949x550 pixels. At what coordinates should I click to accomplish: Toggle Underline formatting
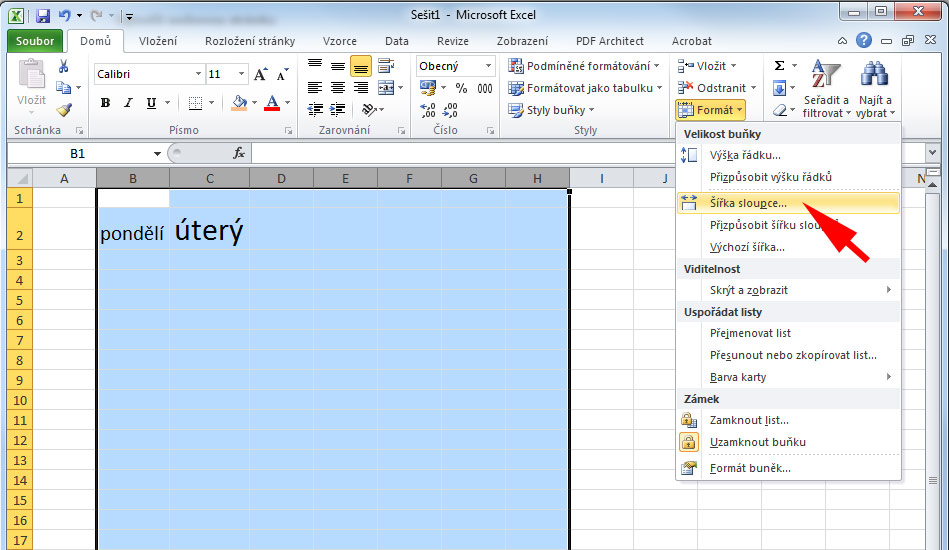(x=151, y=103)
